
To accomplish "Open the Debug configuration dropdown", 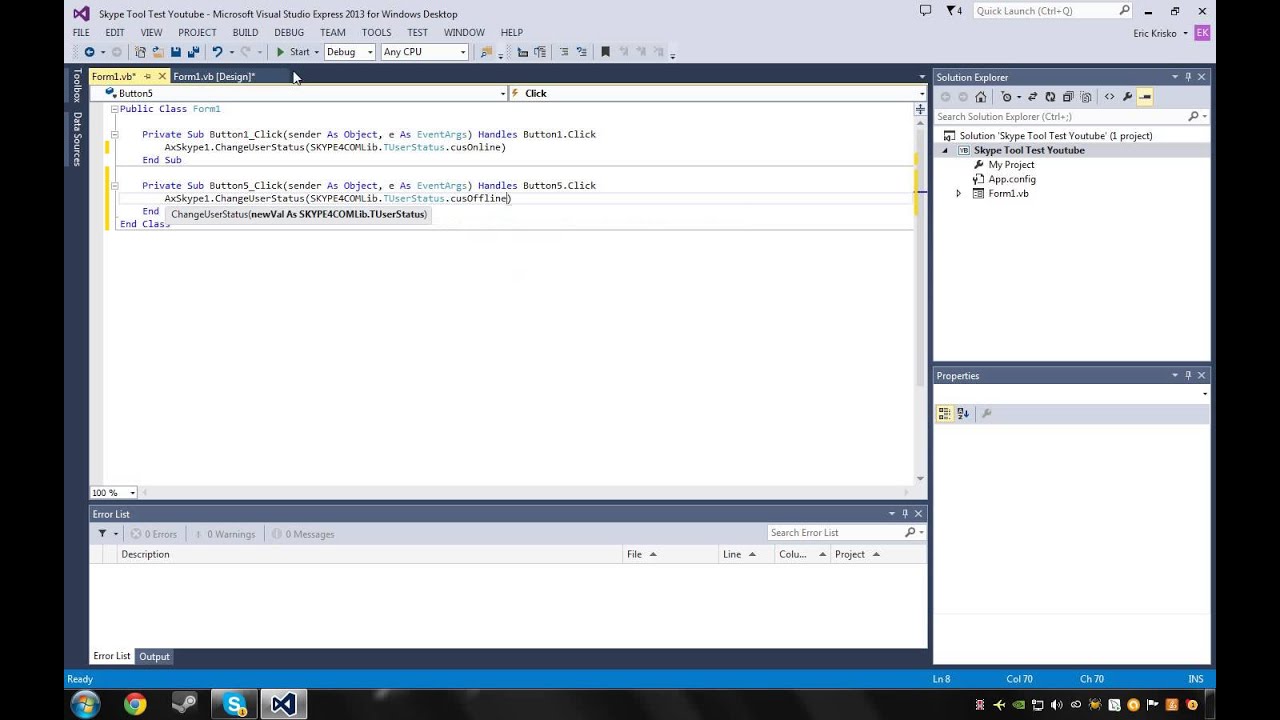I will tap(349, 52).
